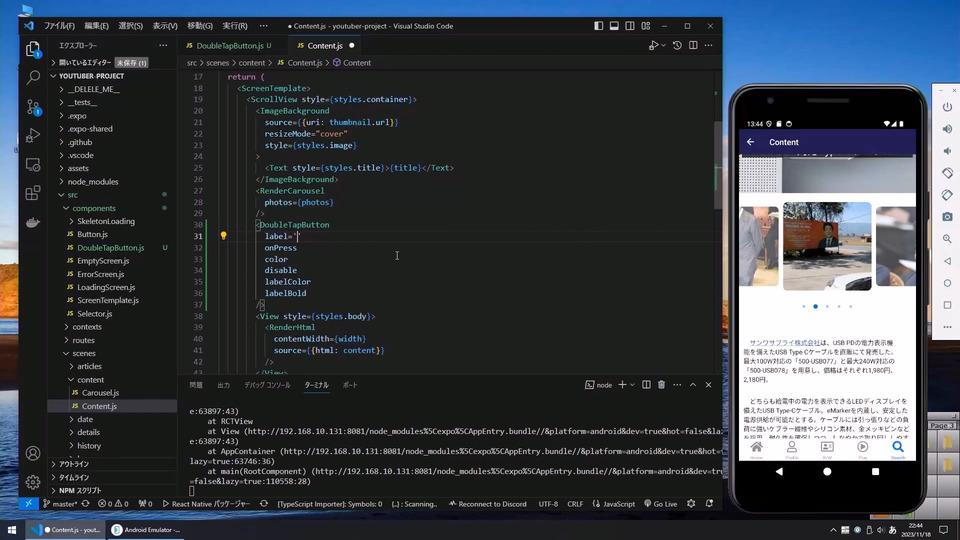The height and width of the screenshot is (540, 960).
Task: Open 表示(V) menu
Action: [165, 26]
